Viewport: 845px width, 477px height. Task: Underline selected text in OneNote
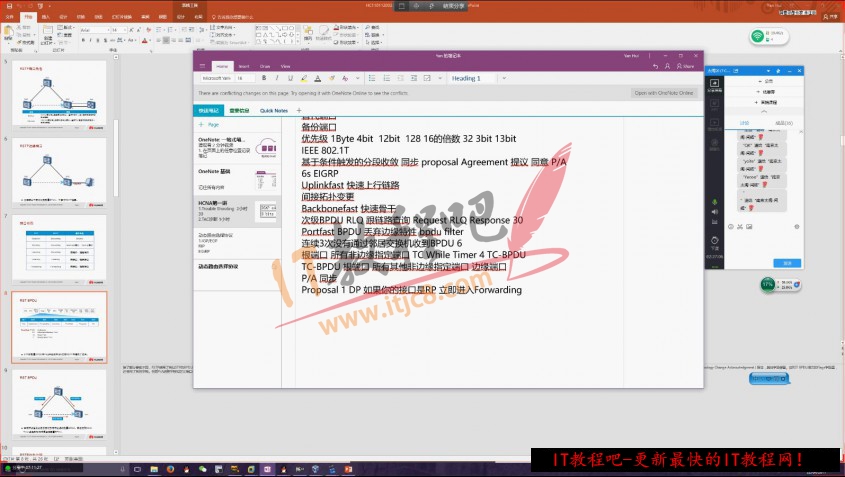pyautogui.click(x=289, y=78)
